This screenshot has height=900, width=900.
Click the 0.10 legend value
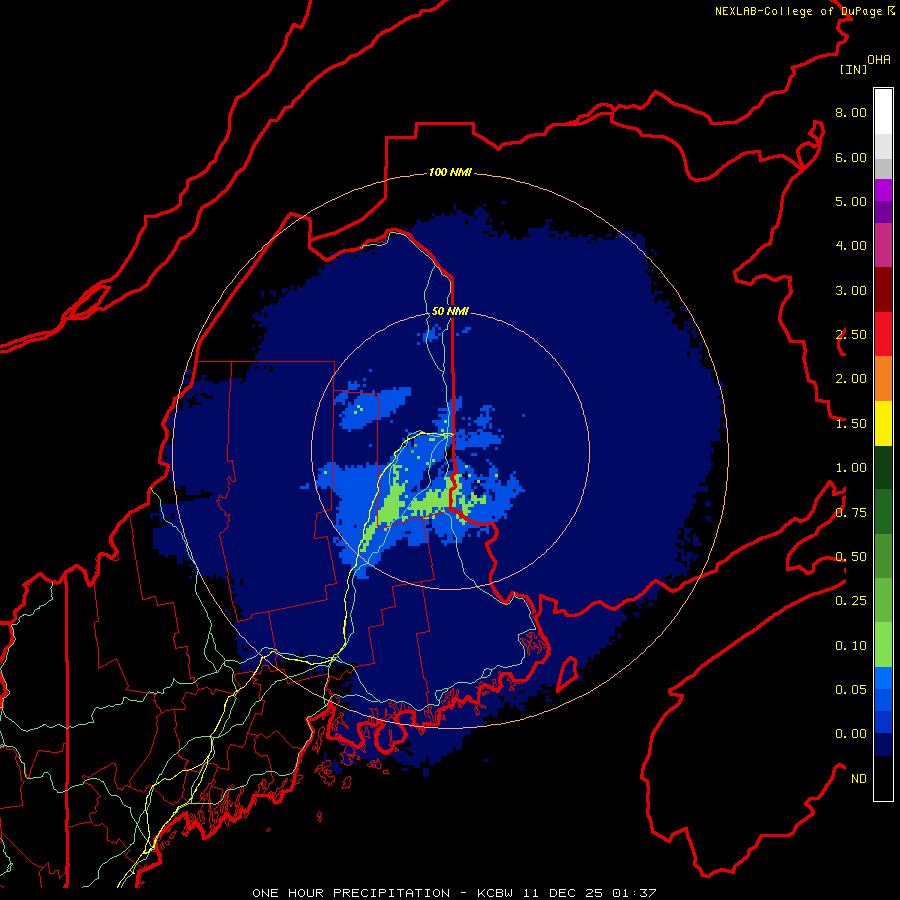851,646
